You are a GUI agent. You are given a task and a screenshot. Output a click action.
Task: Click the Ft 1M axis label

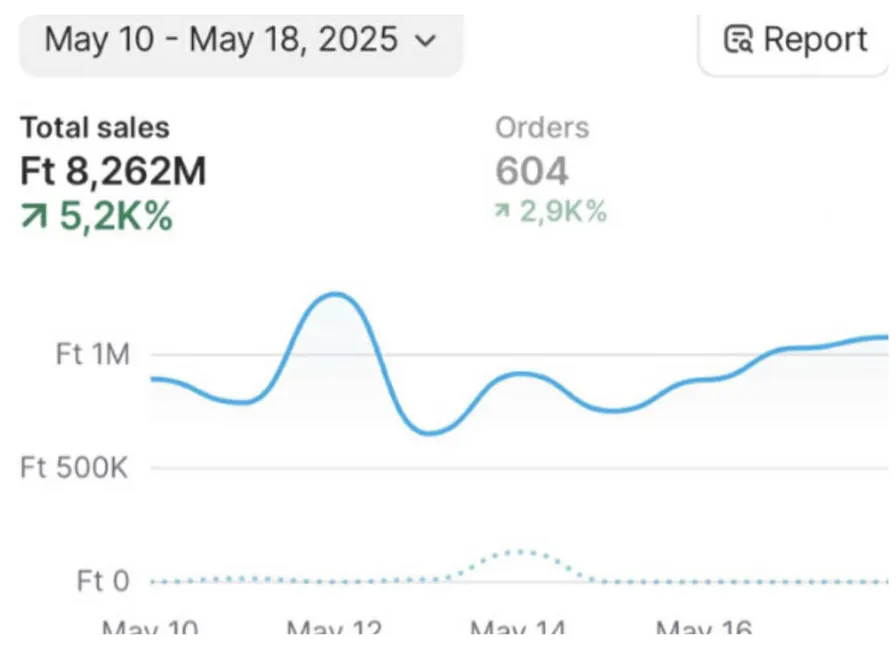tap(93, 354)
